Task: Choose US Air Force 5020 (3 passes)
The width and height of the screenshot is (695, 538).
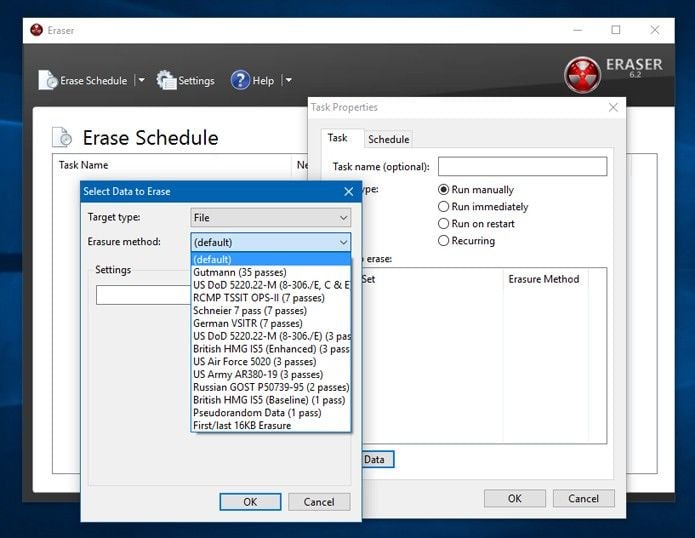Action: point(271,362)
